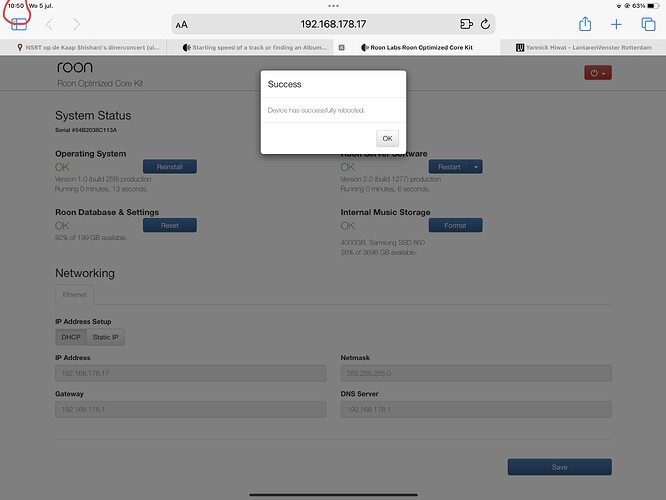
Task: Click the roon logo
Action: tap(75, 67)
